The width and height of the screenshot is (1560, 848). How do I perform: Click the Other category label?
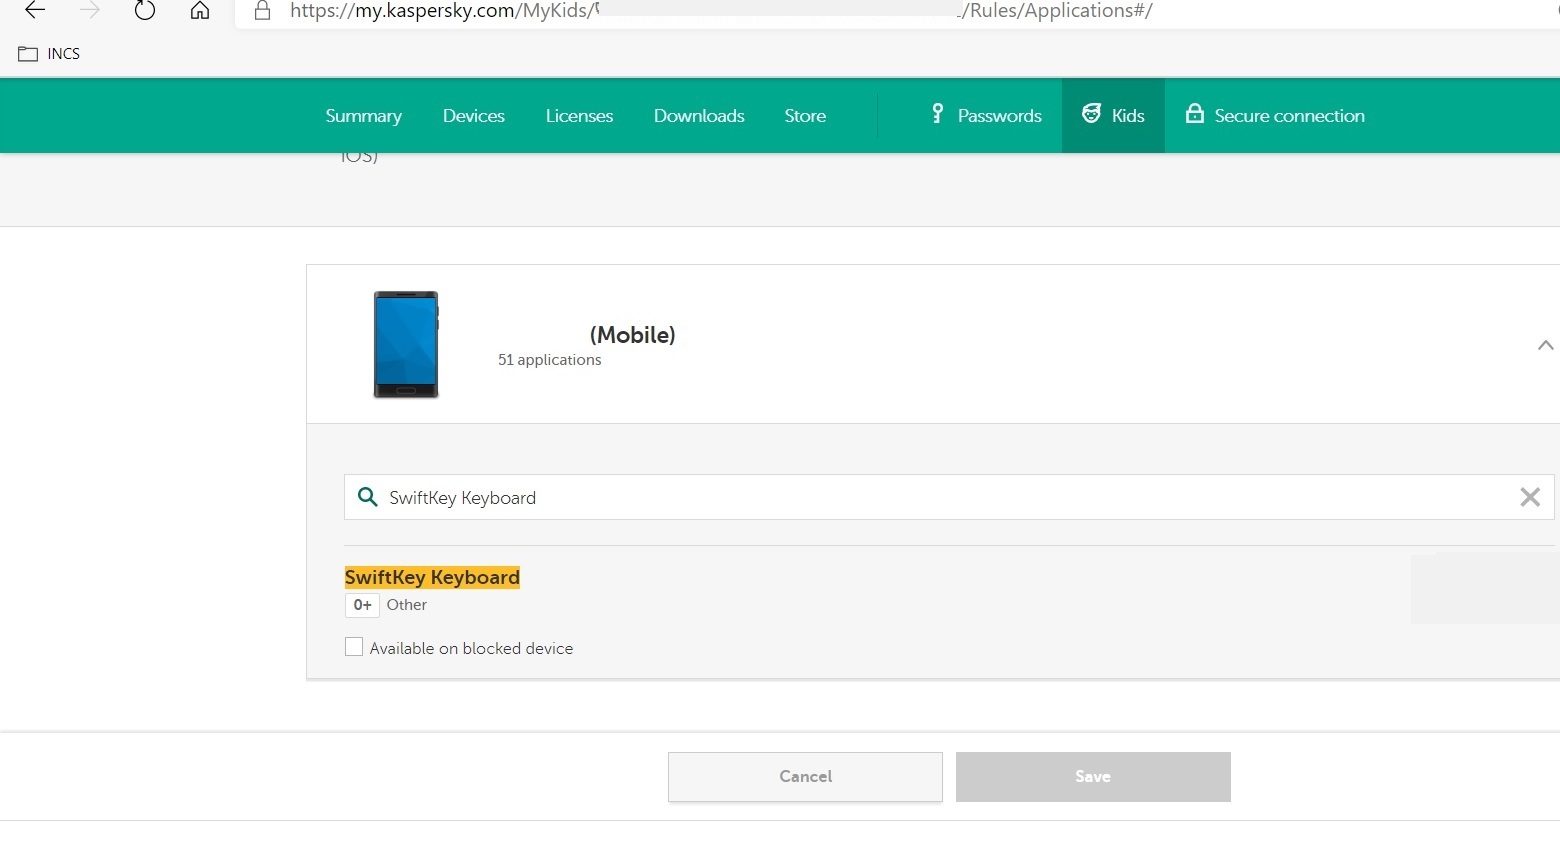(407, 605)
